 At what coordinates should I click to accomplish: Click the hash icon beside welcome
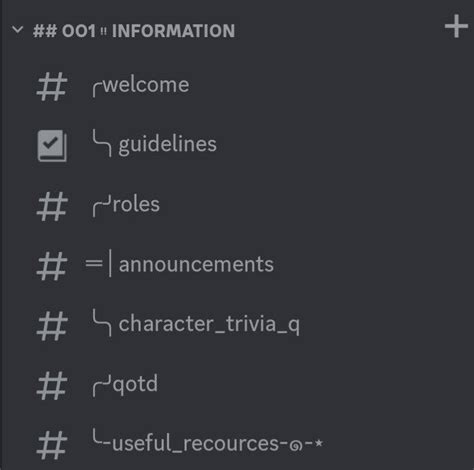coord(52,87)
